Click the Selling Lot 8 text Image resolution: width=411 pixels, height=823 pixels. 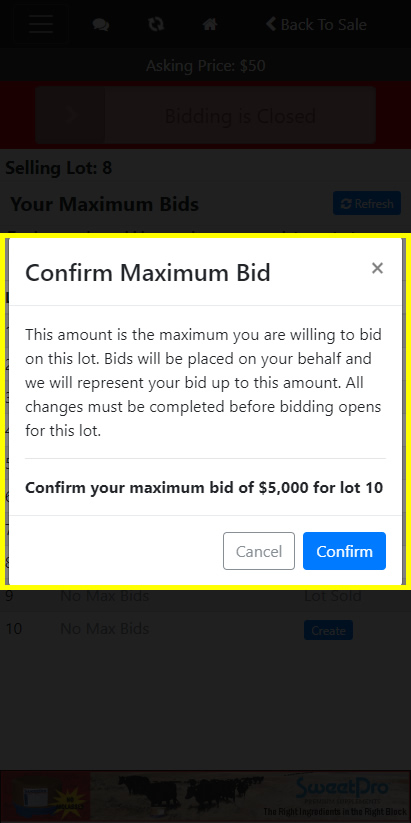pos(59,168)
